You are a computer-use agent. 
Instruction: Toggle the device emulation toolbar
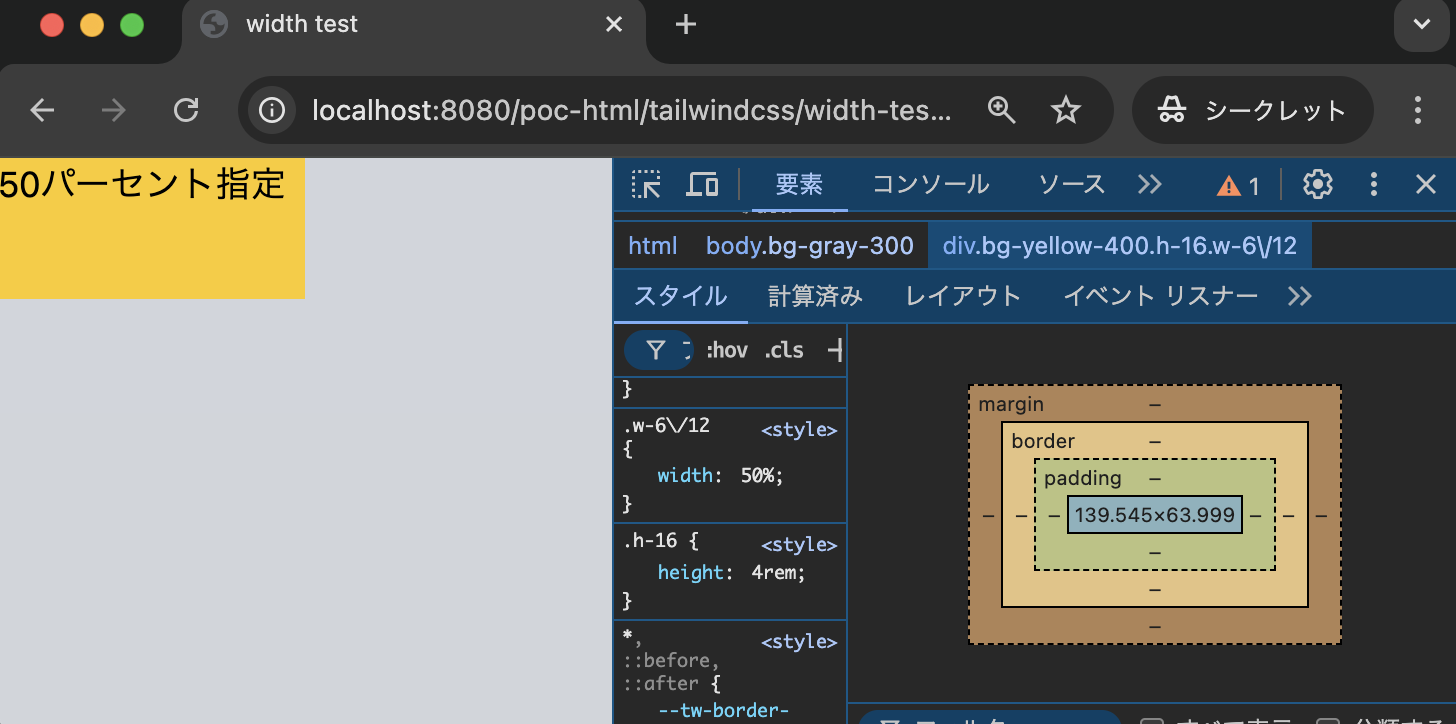coord(702,184)
